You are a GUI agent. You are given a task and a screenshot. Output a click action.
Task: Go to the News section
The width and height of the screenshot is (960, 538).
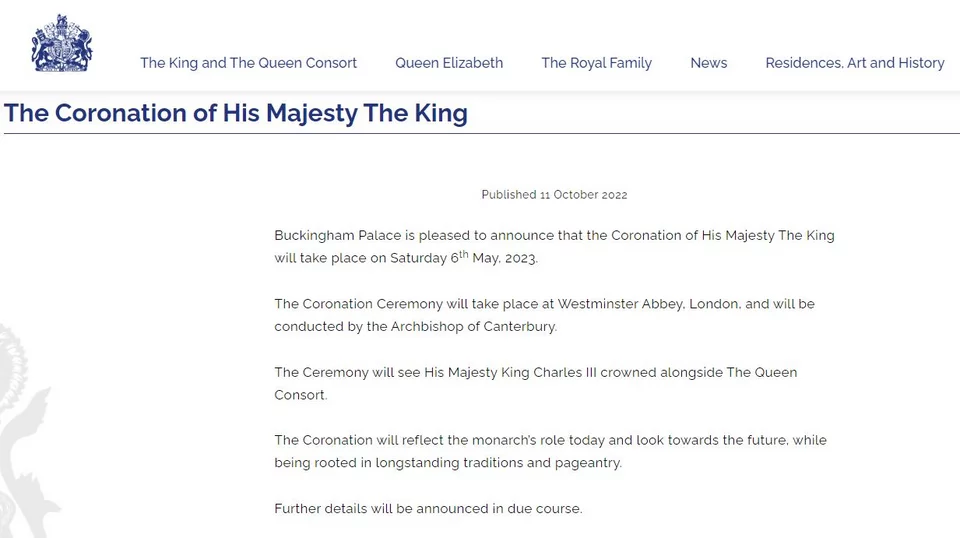point(708,63)
